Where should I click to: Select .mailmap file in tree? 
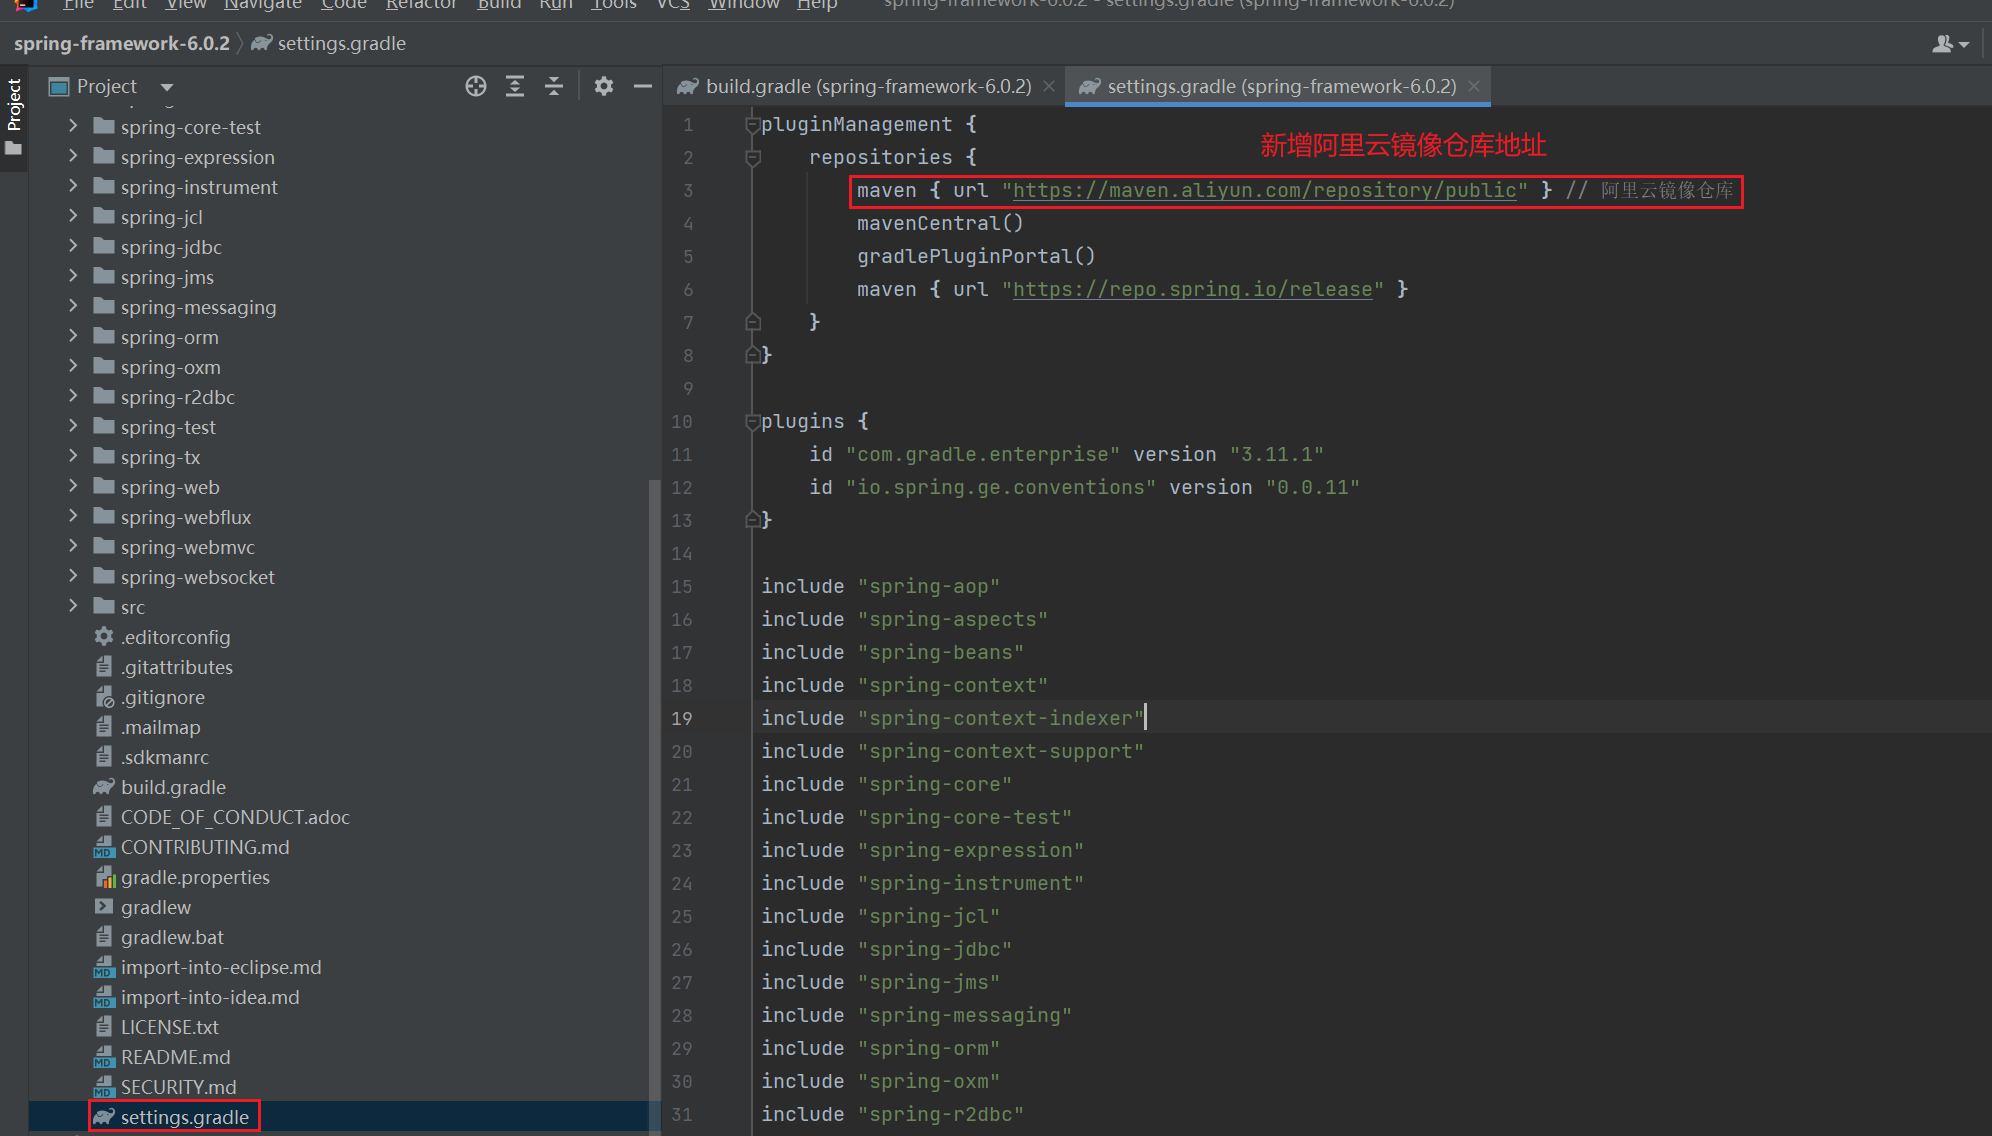(x=161, y=727)
